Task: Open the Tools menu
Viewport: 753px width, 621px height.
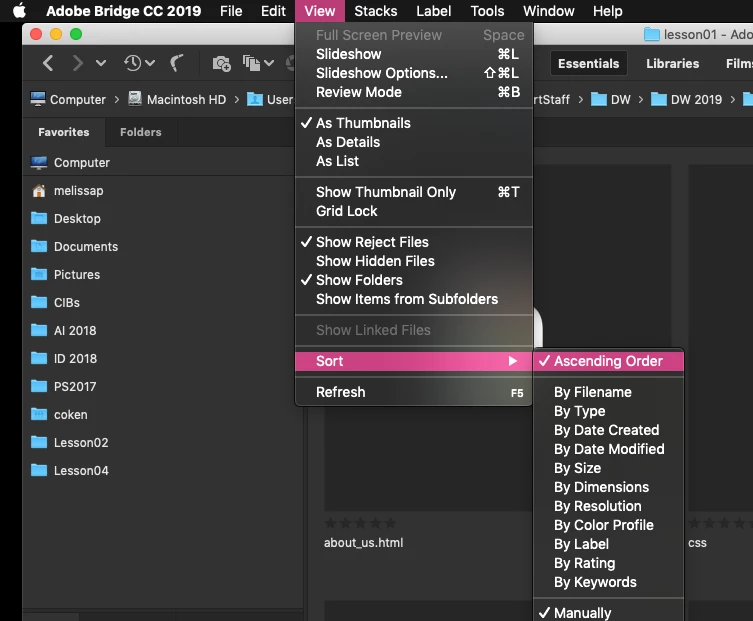Action: pos(487,11)
